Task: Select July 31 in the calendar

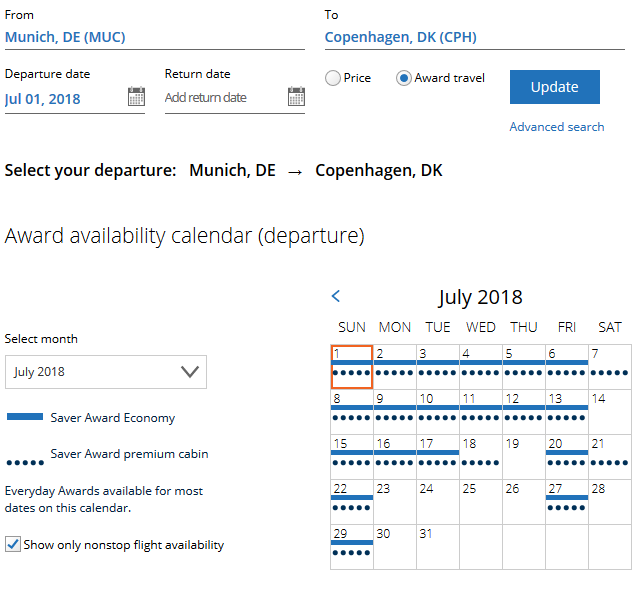Action: coord(437,546)
